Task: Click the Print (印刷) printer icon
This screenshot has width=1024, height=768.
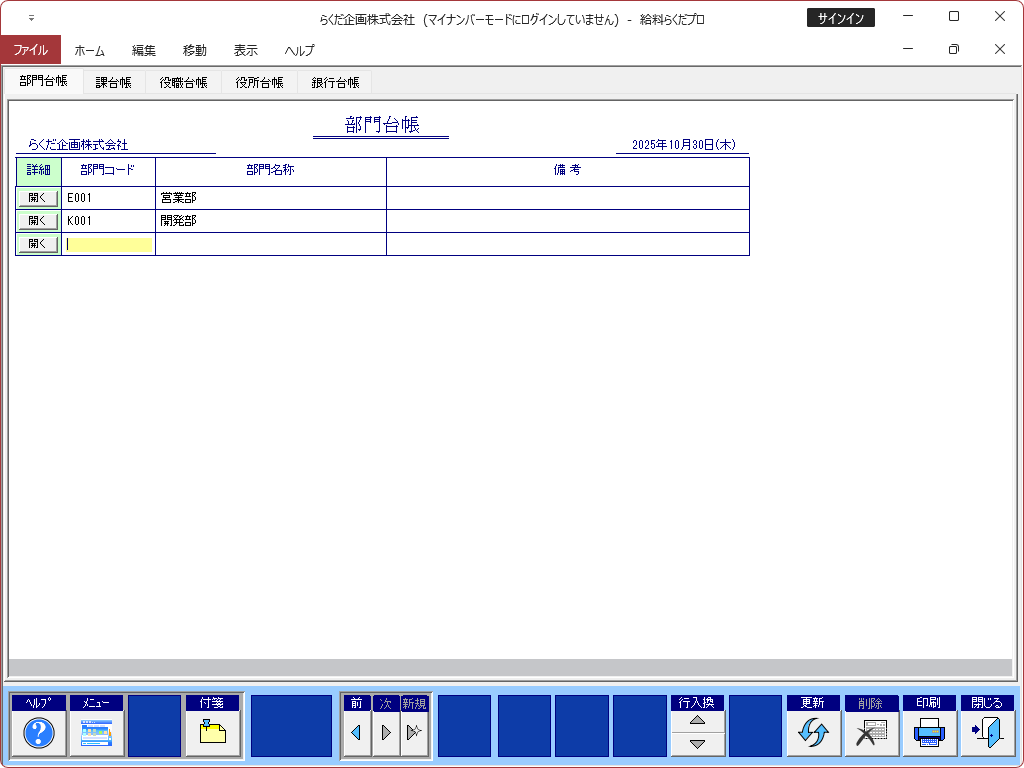Action: pos(929,734)
